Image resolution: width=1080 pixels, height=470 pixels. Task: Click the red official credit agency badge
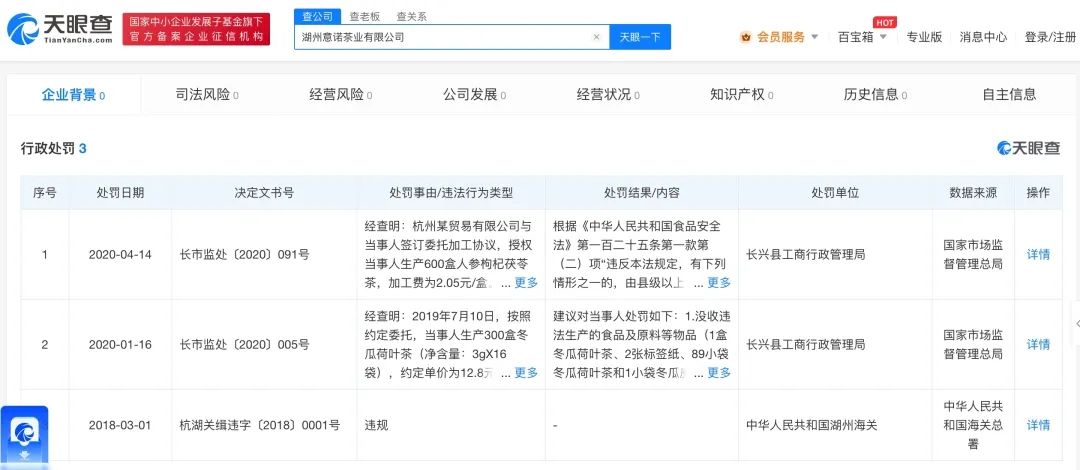(x=196, y=29)
